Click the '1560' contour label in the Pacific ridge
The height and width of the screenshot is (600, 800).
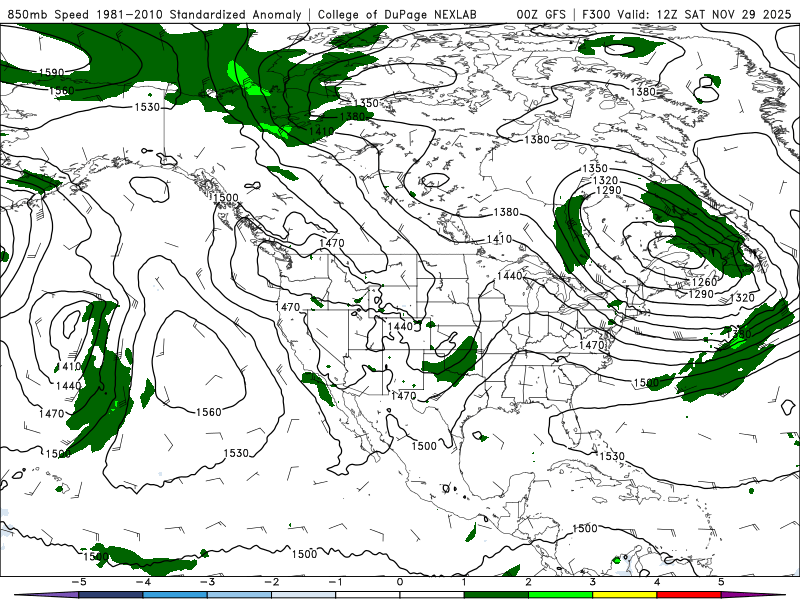(209, 412)
